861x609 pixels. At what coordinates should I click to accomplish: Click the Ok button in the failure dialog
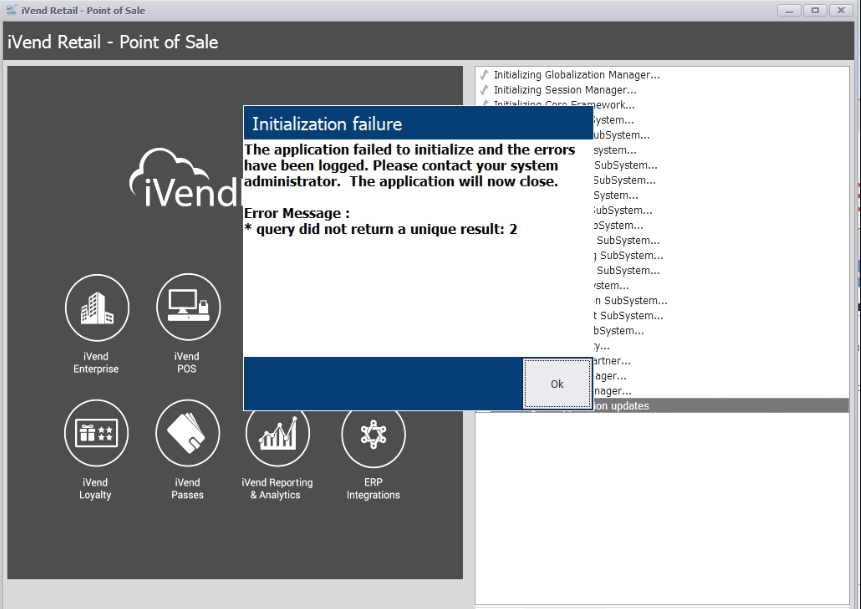[557, 383]
